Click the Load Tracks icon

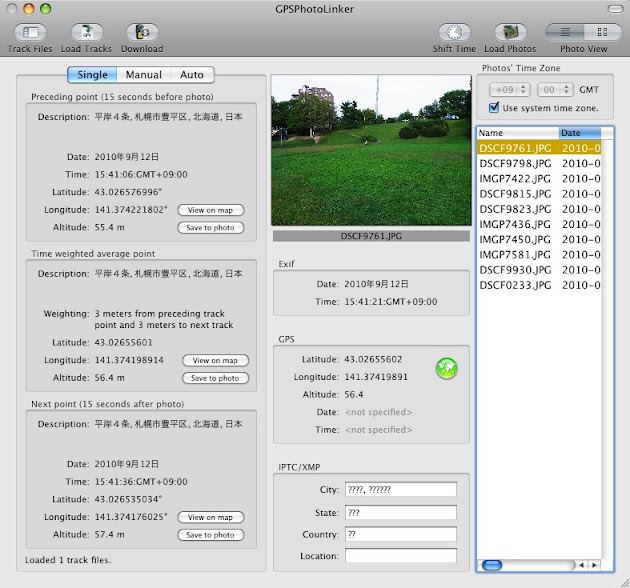(86, 34)
